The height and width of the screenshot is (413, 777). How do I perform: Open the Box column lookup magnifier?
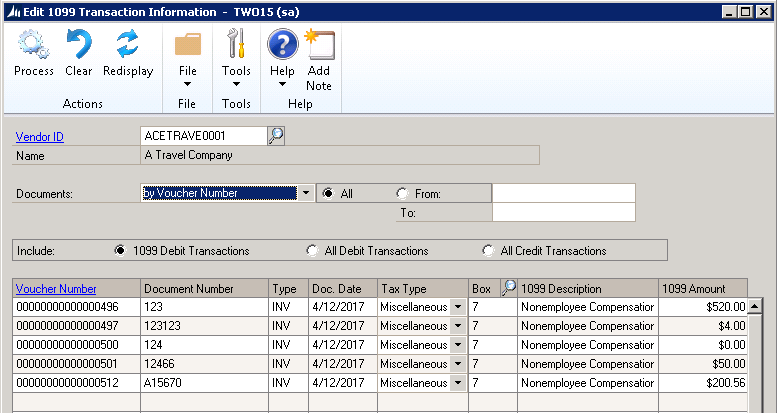pos(508,288)
